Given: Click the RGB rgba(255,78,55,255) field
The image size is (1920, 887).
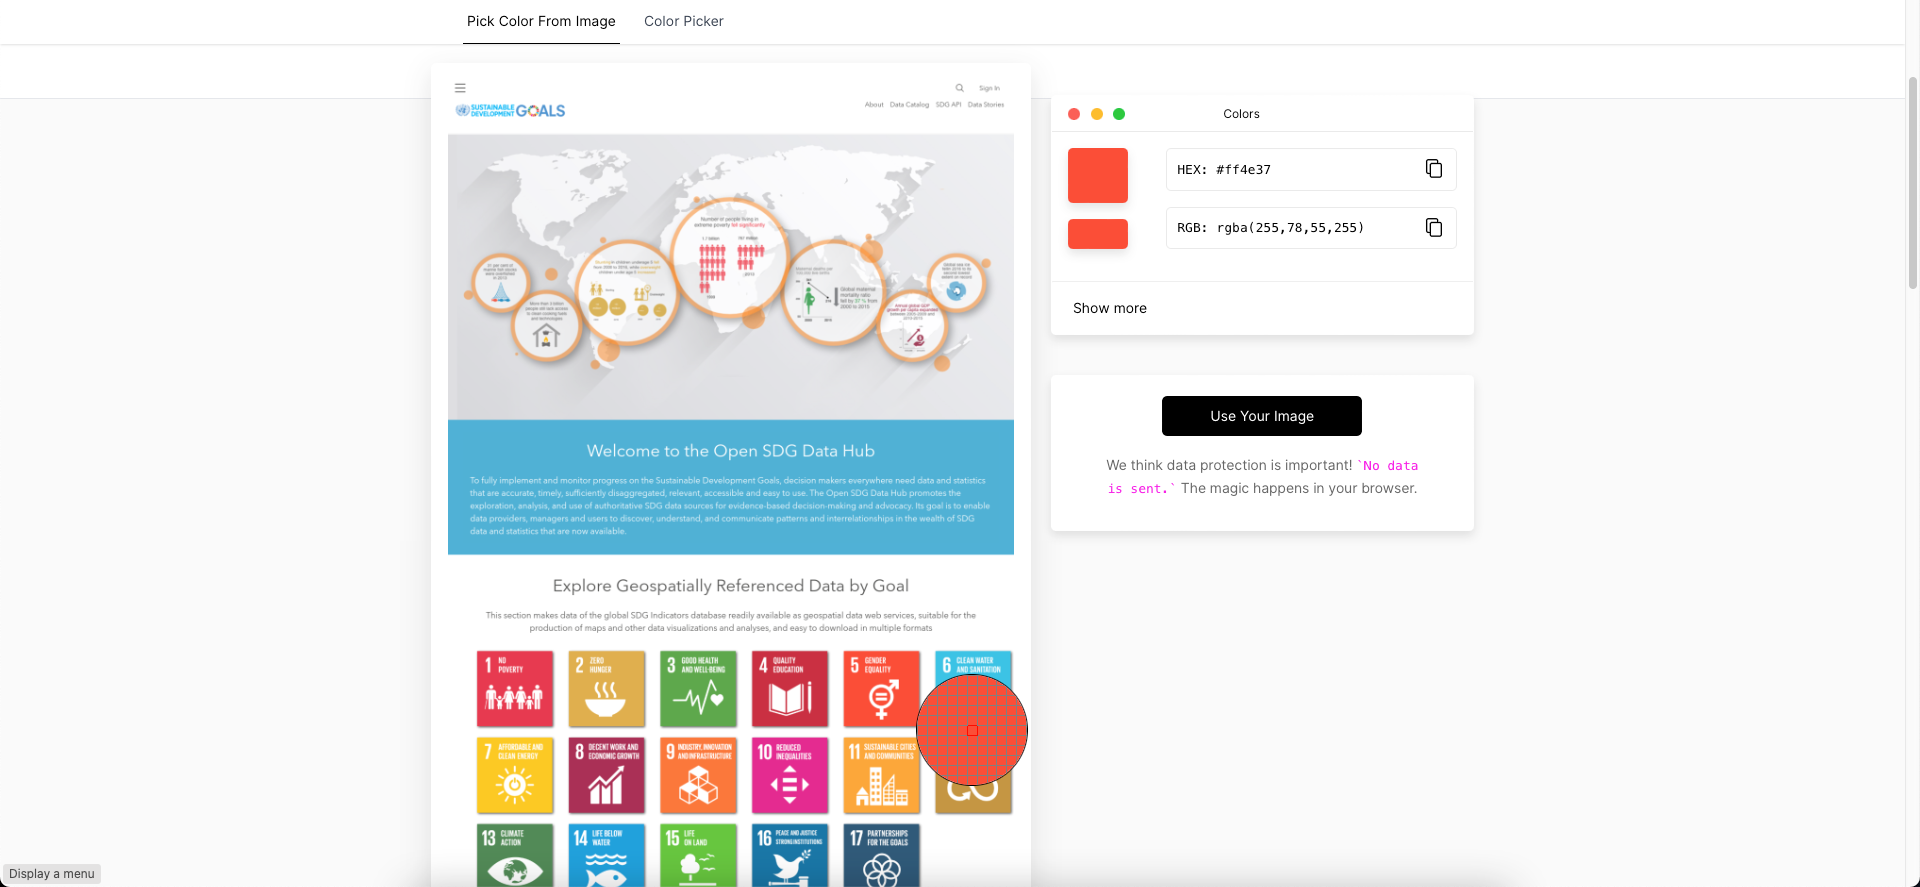Looking at the screenshot, I should pyautogui.click(x=1311, y=228).
